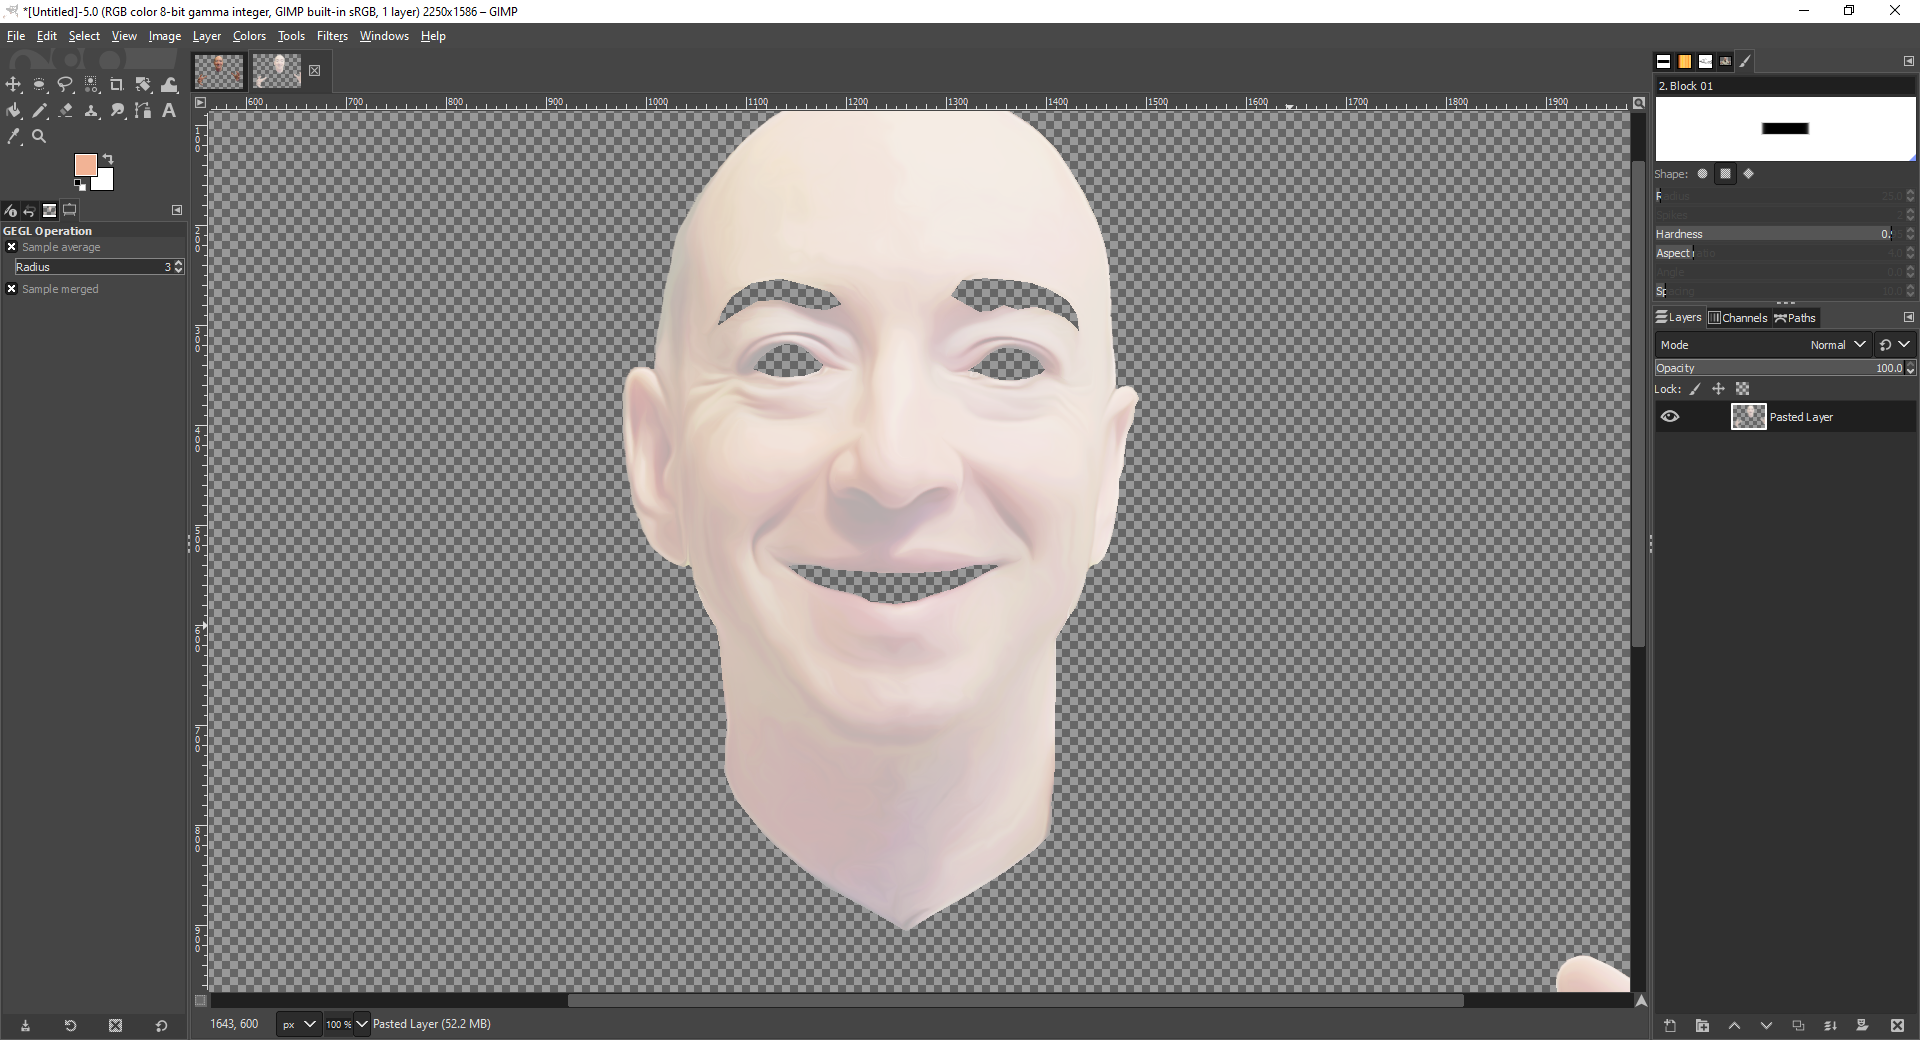The height and width of the screenshot is (1040, 1920).
Task: Switch to the Paths tab
Action: coord(1795,318)
